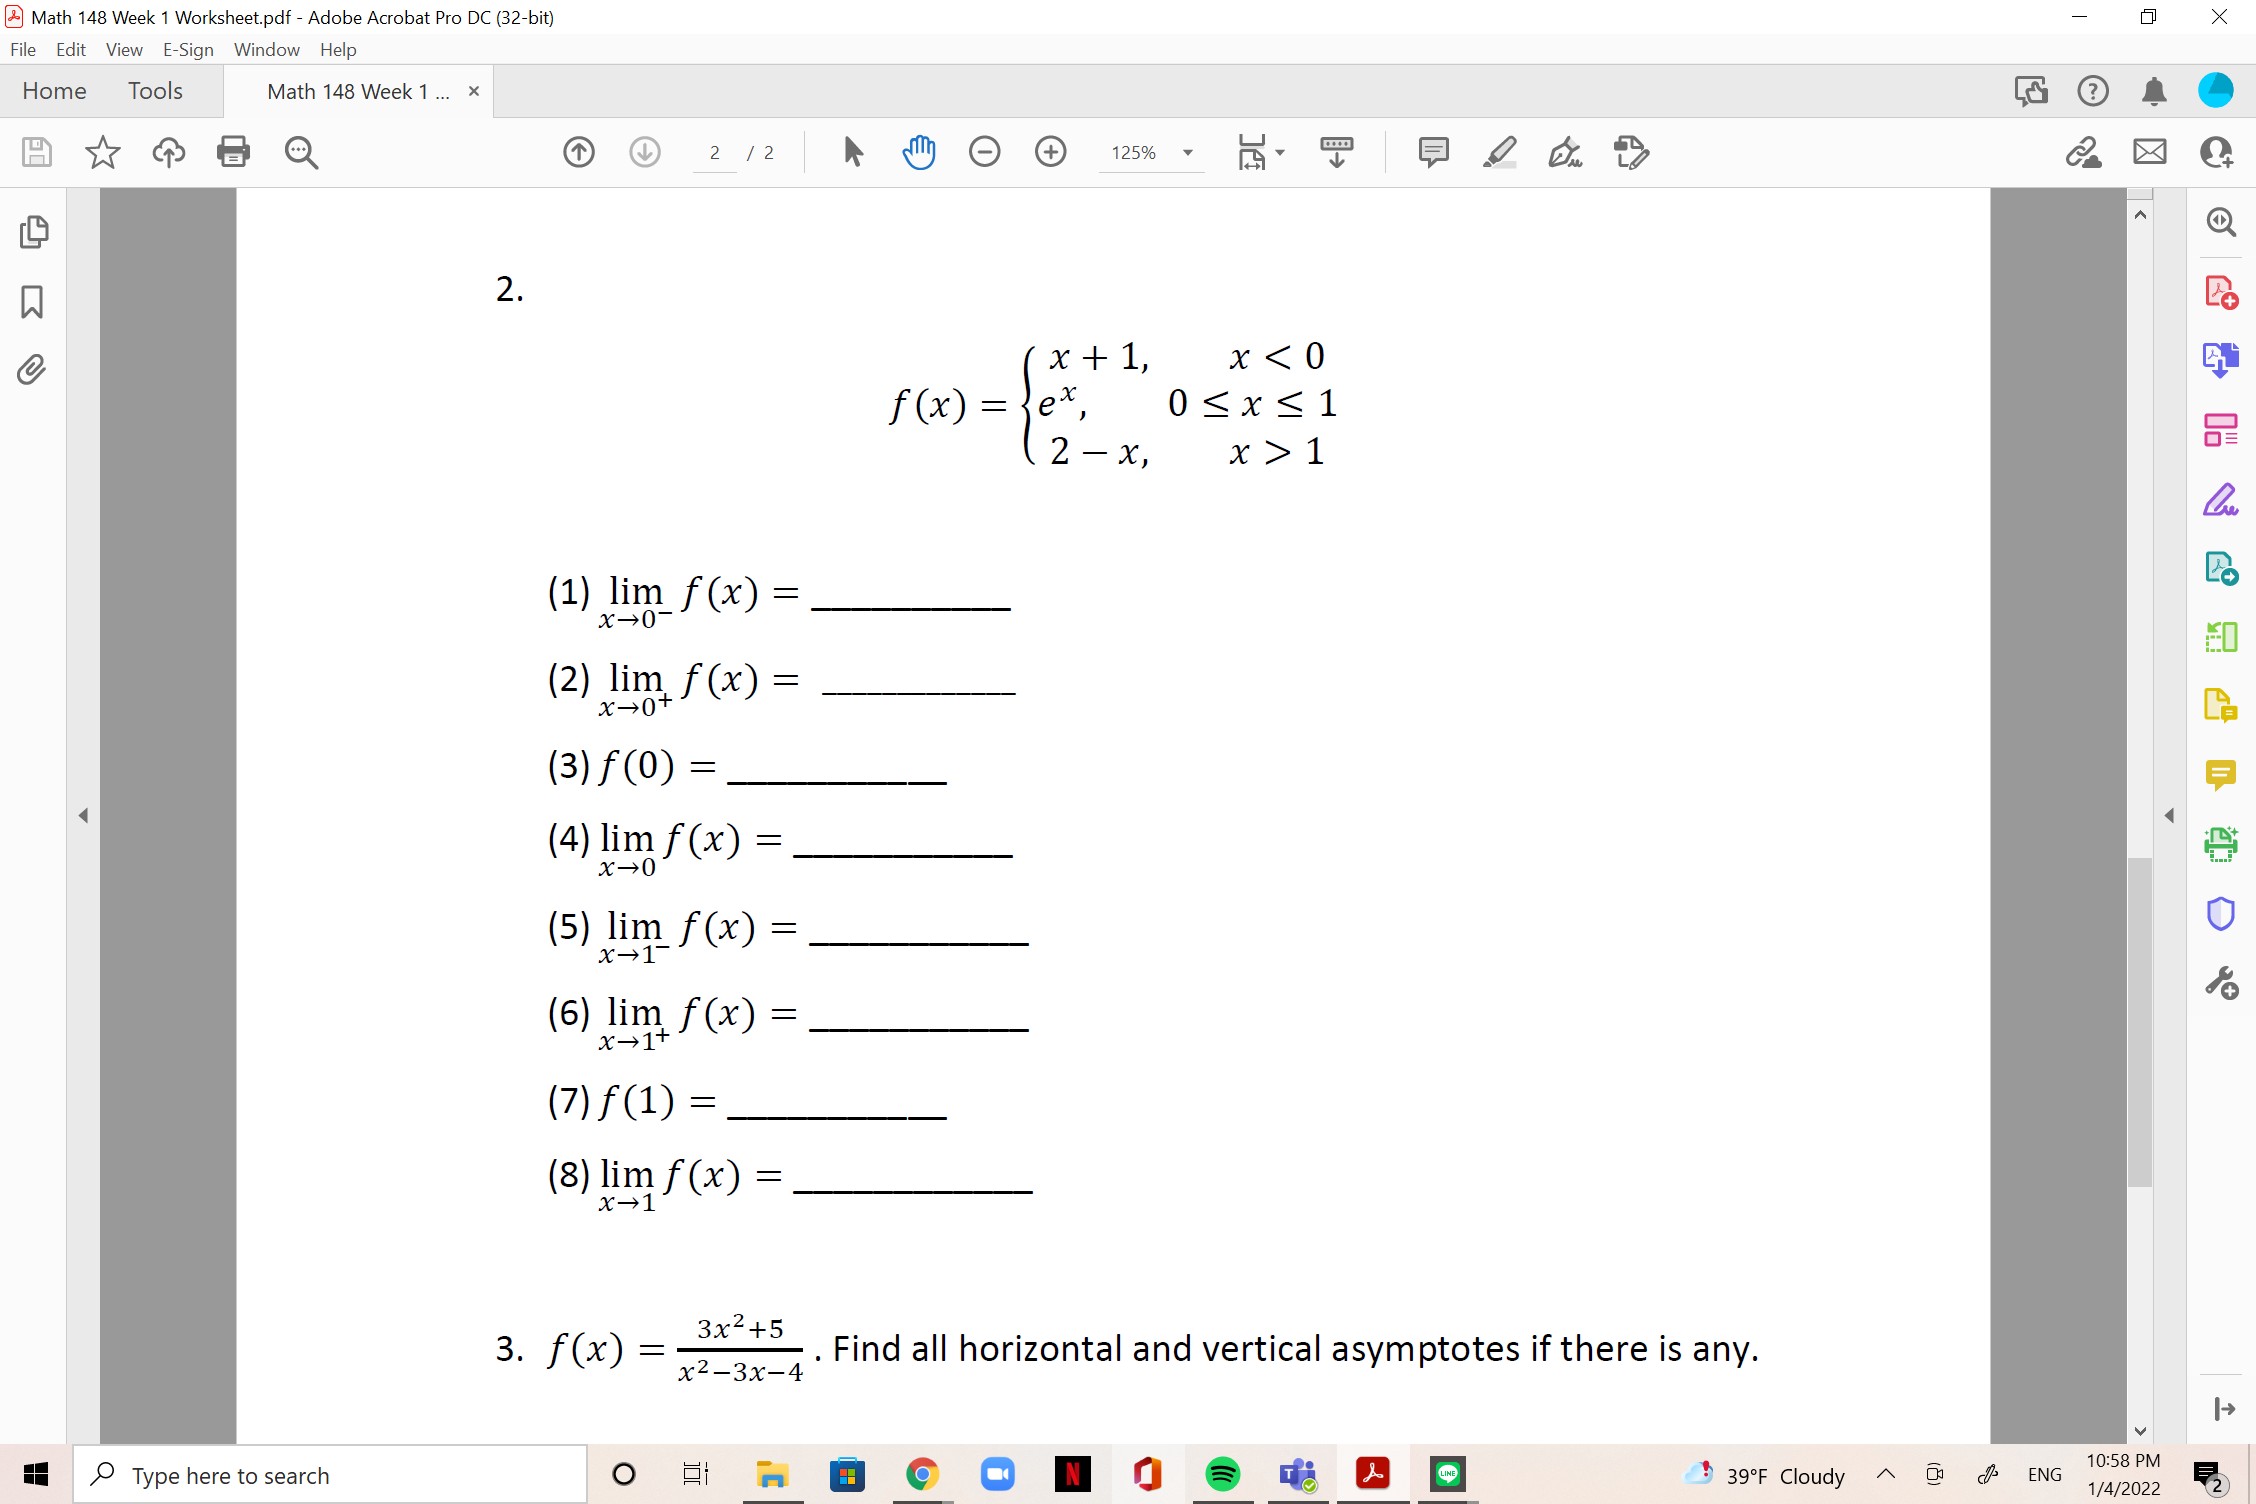Image resolution: width=2256 pixels, height=1504 pixels.
Task: Show the page thumbnails panel
Action: 34,231
